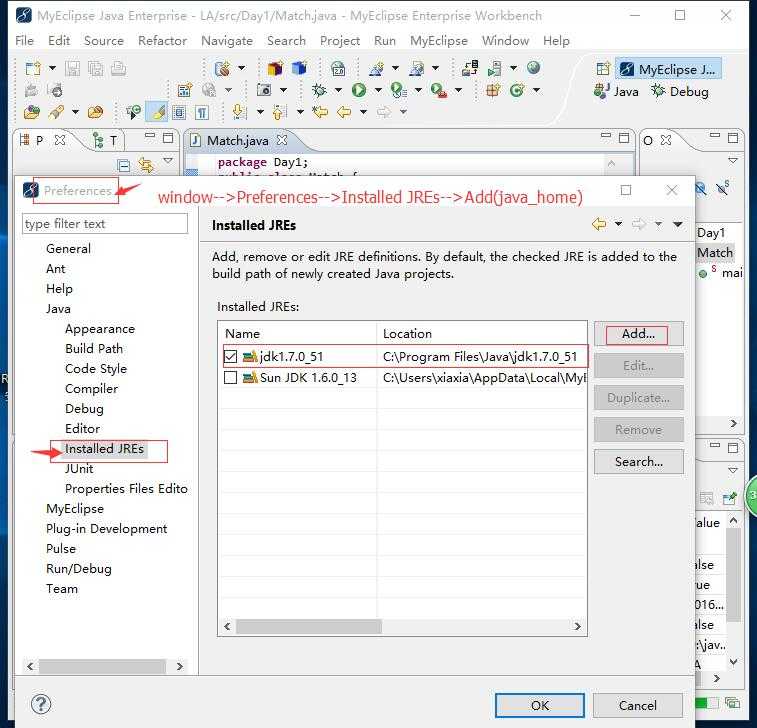Click the Cancel button

point(637,705)
